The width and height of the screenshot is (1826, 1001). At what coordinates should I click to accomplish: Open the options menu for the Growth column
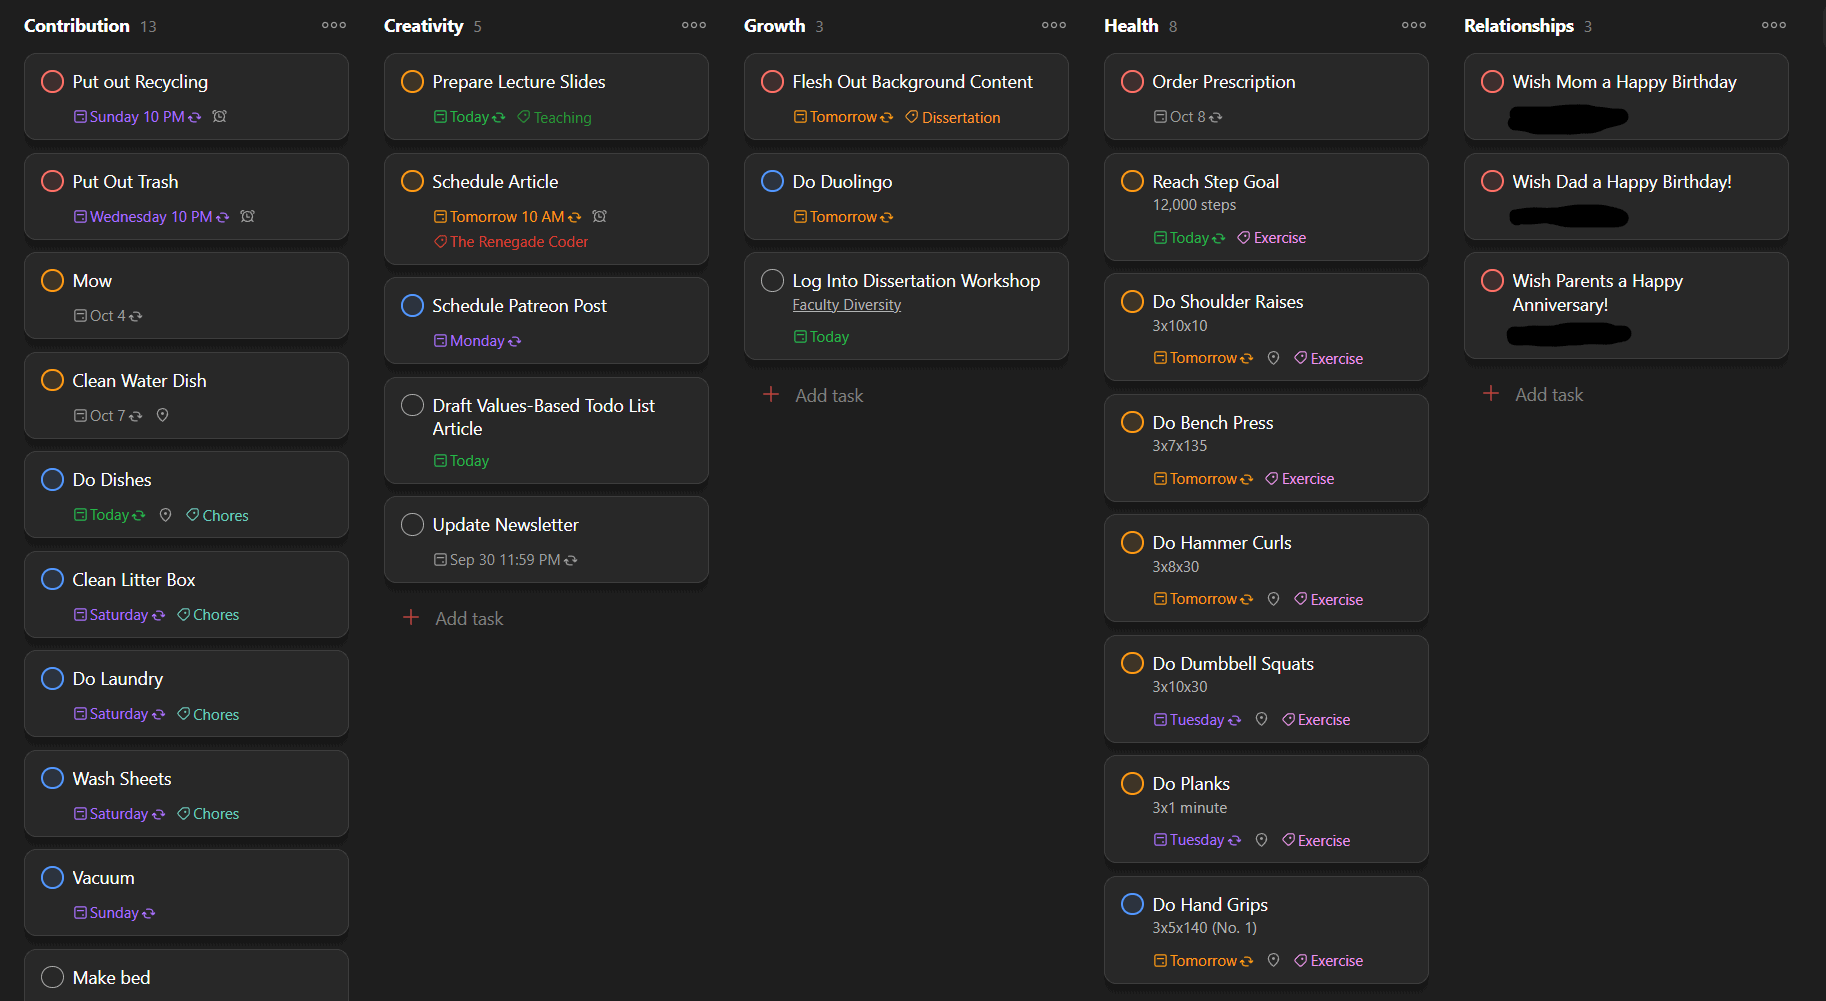point(1053,25)
